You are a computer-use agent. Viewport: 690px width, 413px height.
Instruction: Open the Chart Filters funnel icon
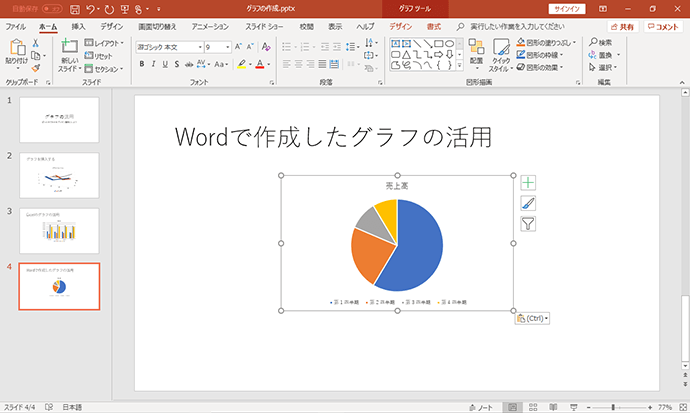528,224
